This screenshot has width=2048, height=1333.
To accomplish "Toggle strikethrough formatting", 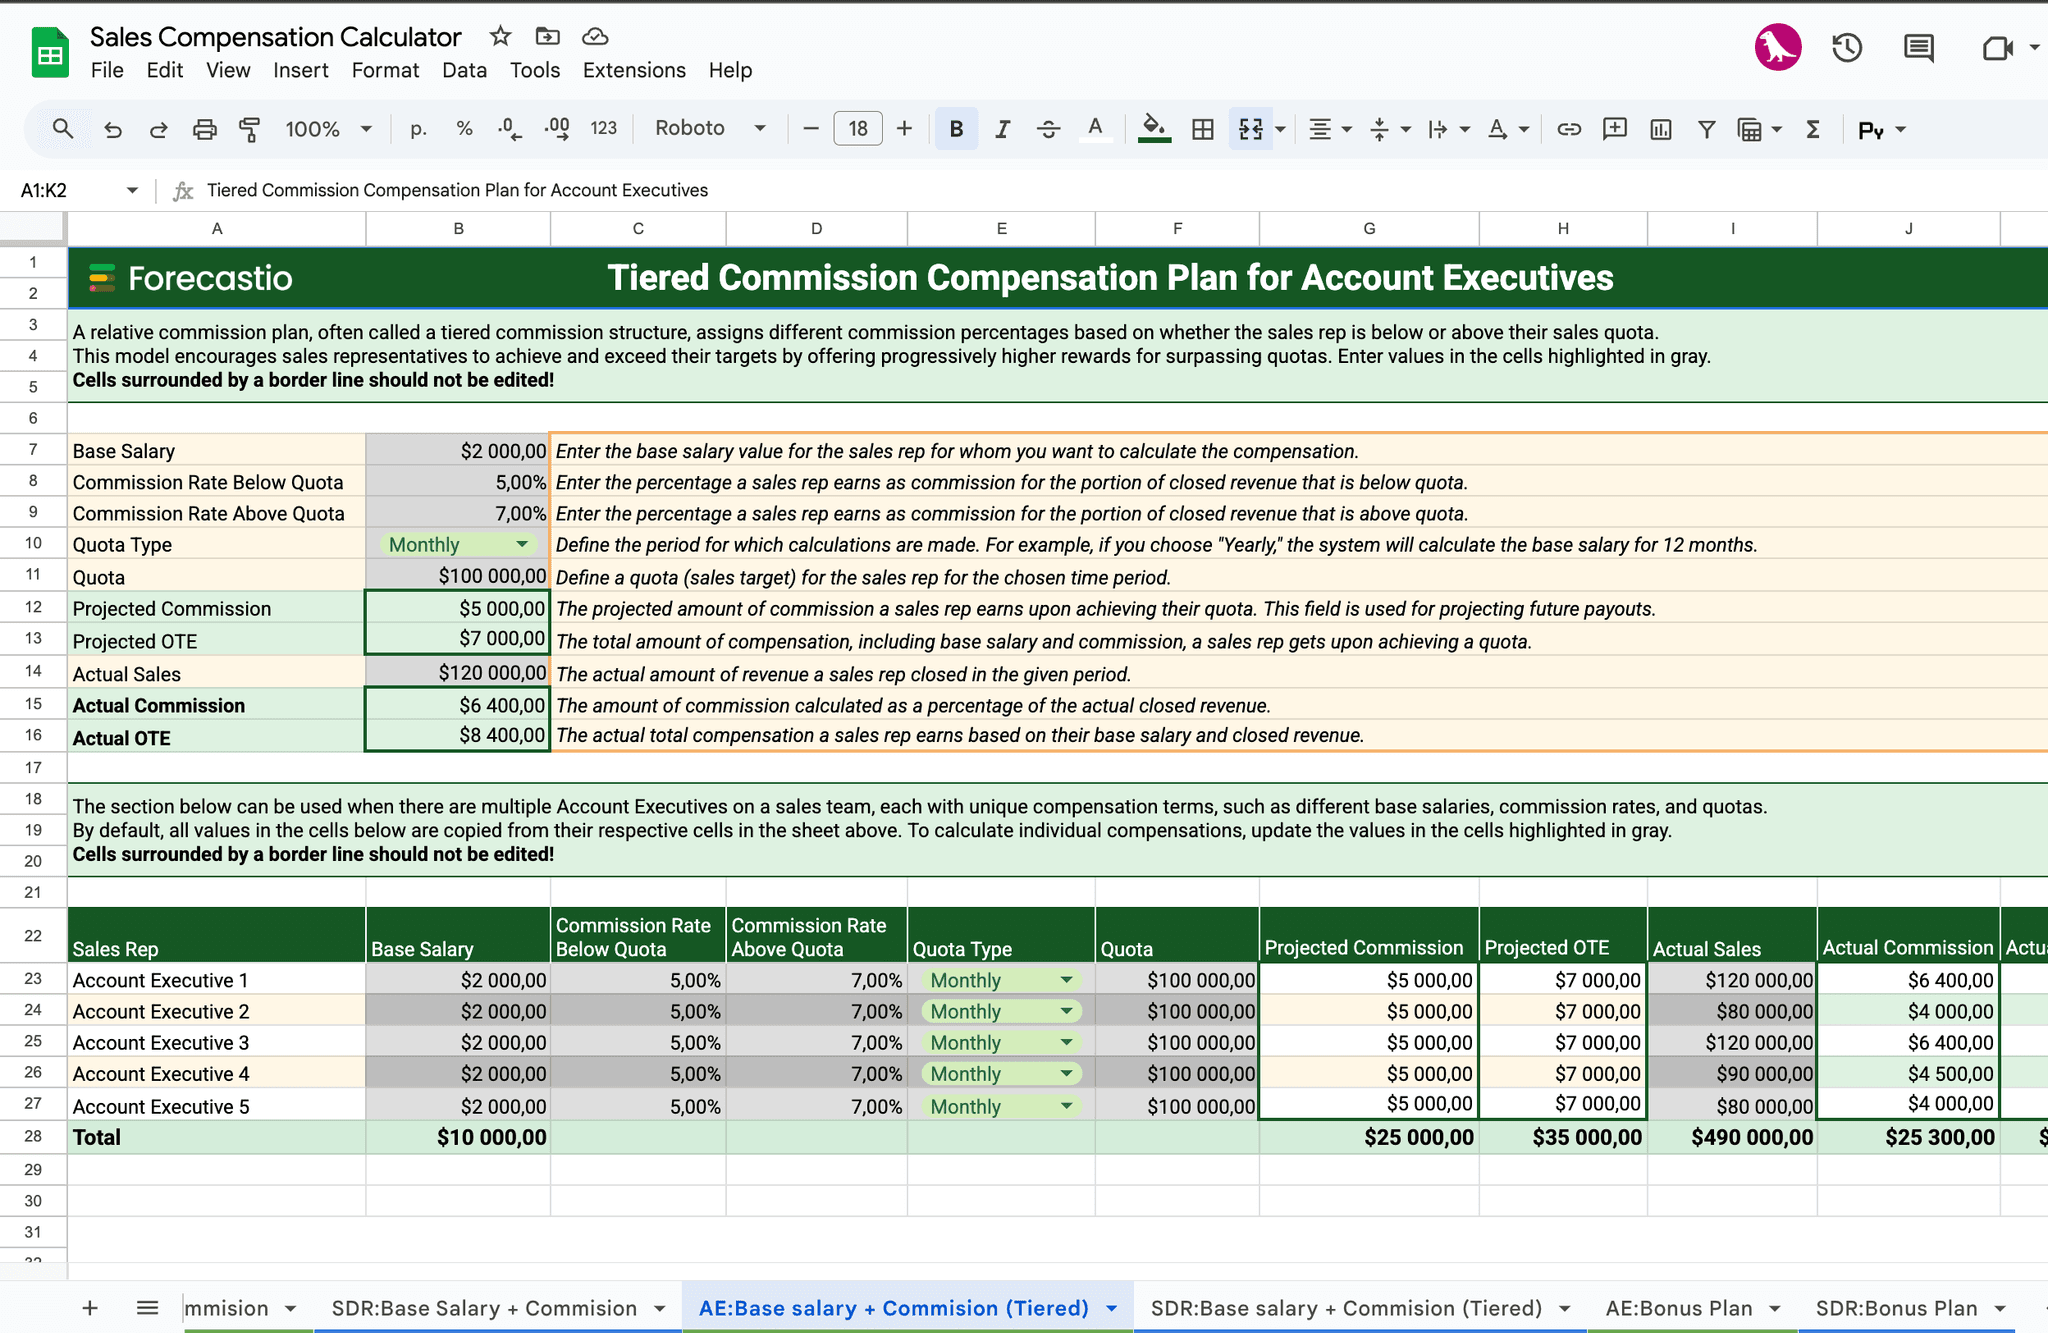I will [x=1047, y=129].
